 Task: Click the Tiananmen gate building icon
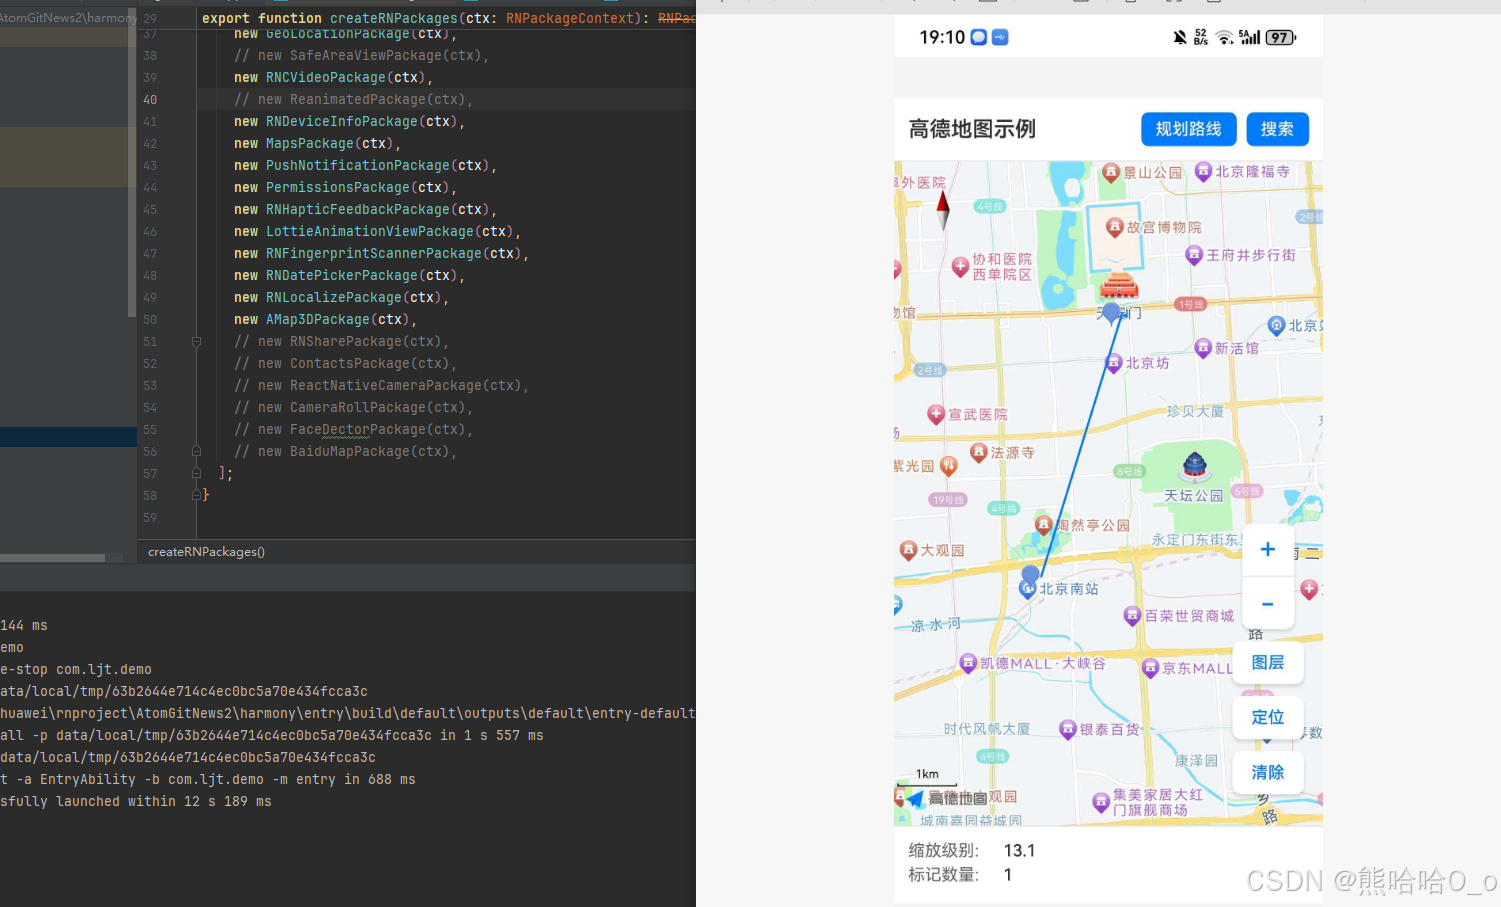point(1119,285)
